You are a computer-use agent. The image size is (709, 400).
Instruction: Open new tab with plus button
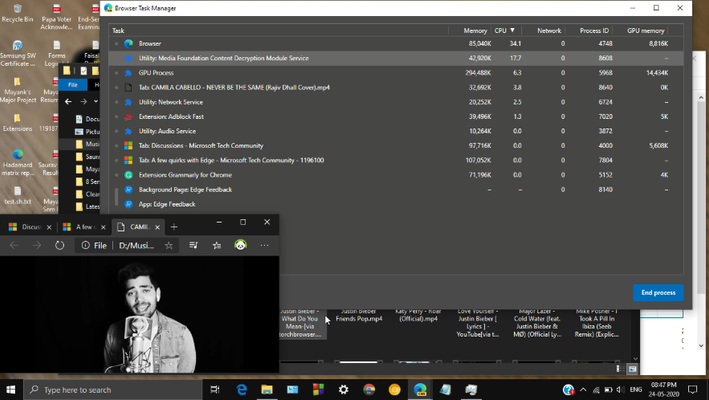(174, 227)
